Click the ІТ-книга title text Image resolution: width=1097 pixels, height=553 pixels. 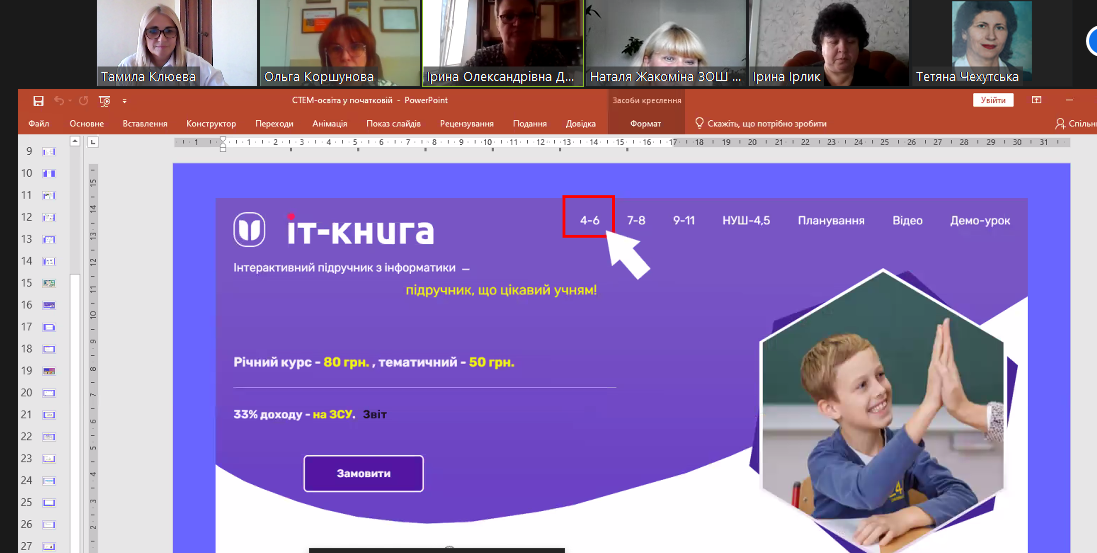coord(360,229)
